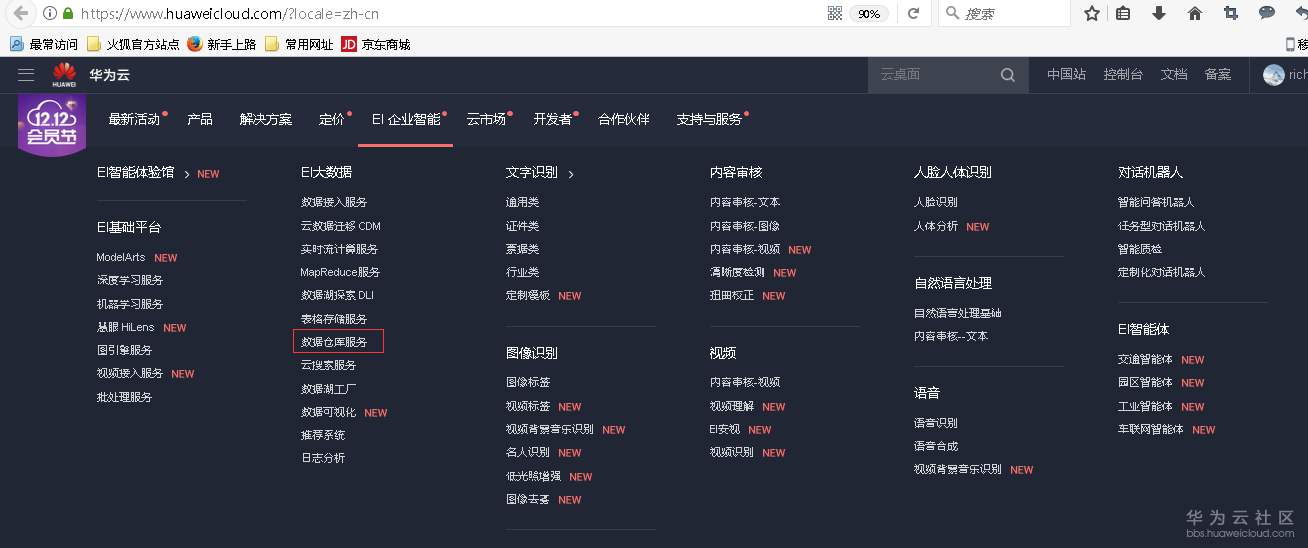Click the 90% zoom level indicator
Viewport: 1308px width, 548px height.
(x=869, y=14)
